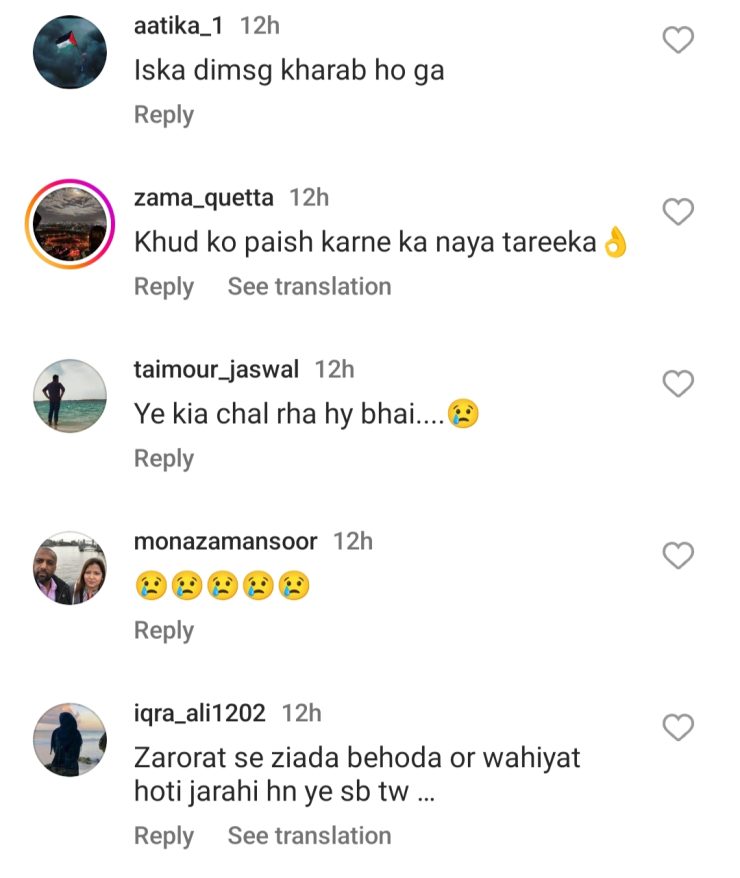This screenshot has height=878, width=740.
Task: Reply to monazamansoor's comment
Action: (x=163, y=631)
